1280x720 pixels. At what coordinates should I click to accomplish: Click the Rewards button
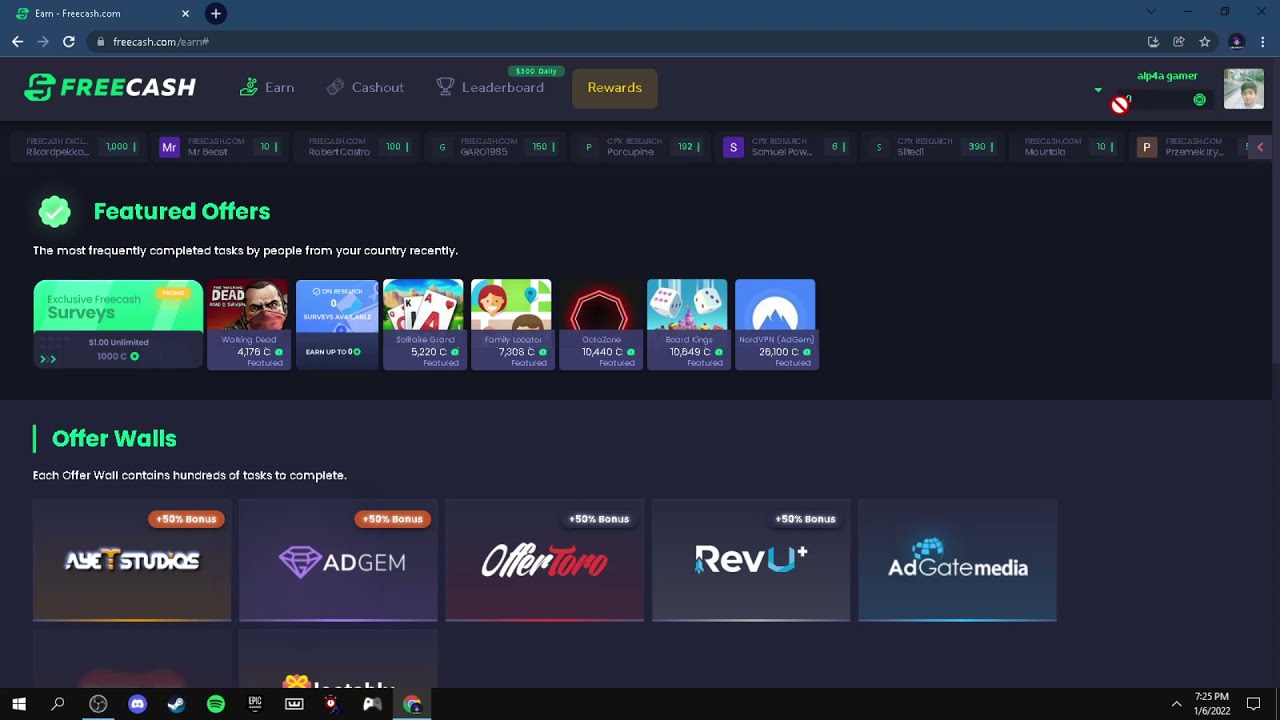[615, 88]
